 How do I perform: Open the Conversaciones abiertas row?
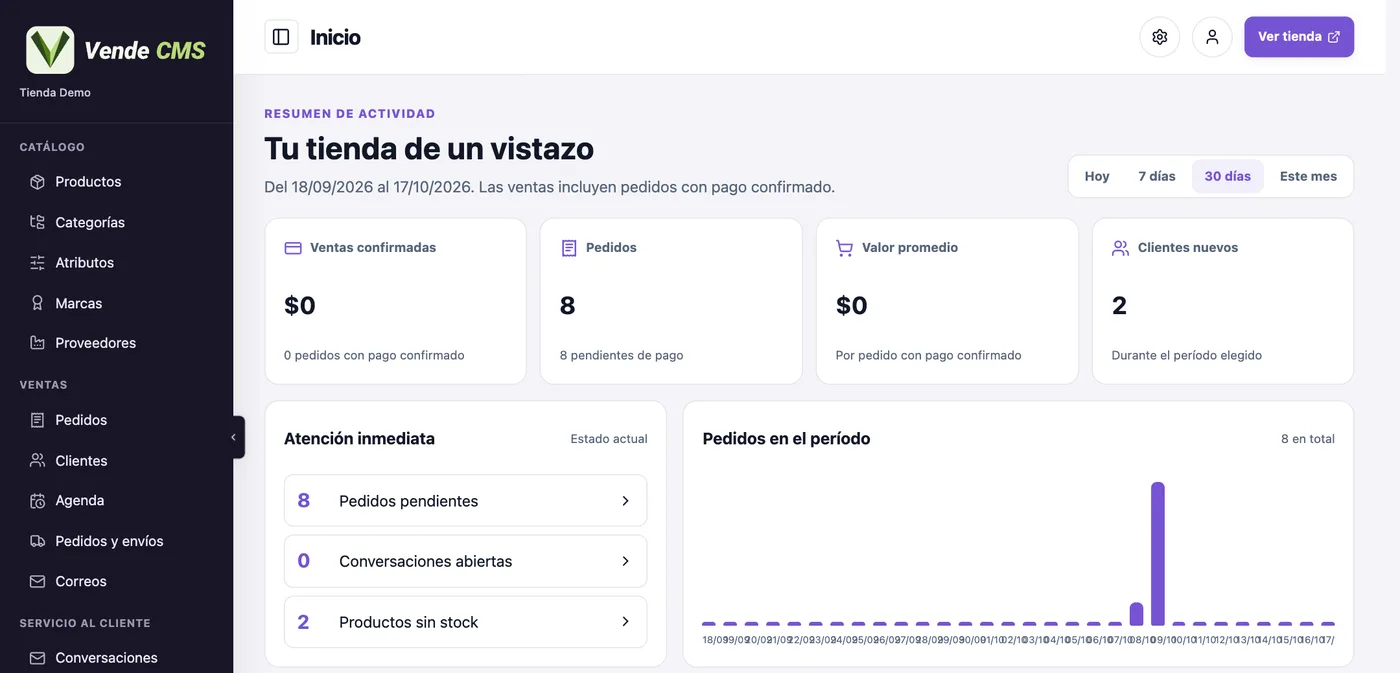click(466, 561)
